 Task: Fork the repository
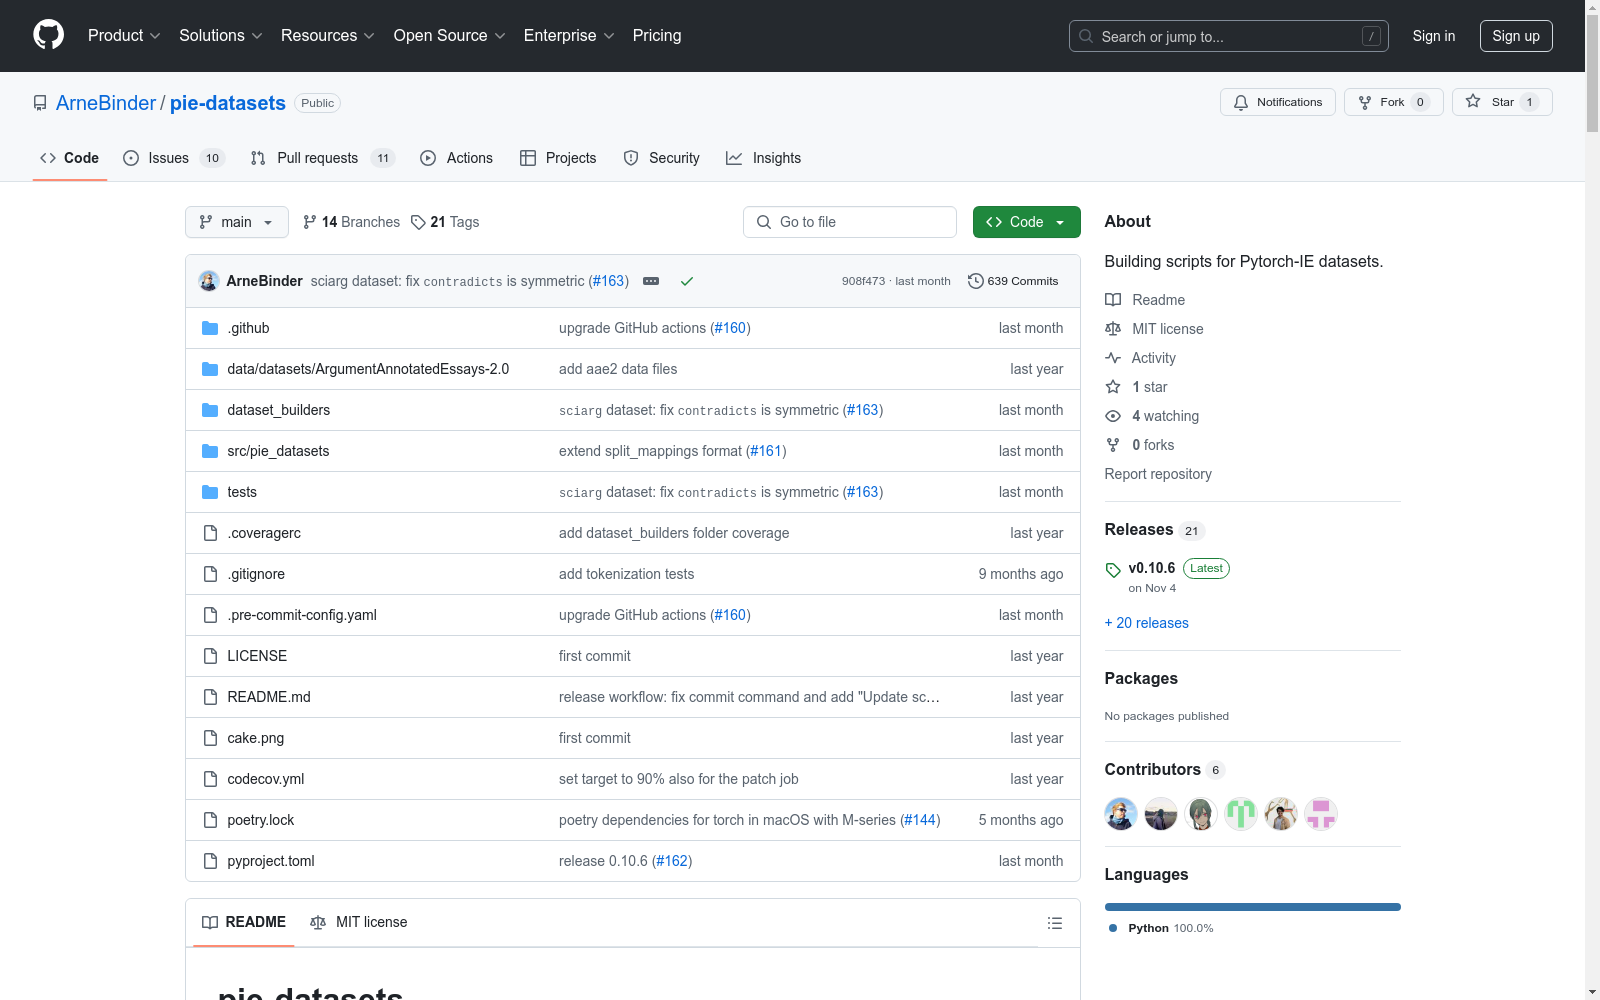[x=1394, y=102]
